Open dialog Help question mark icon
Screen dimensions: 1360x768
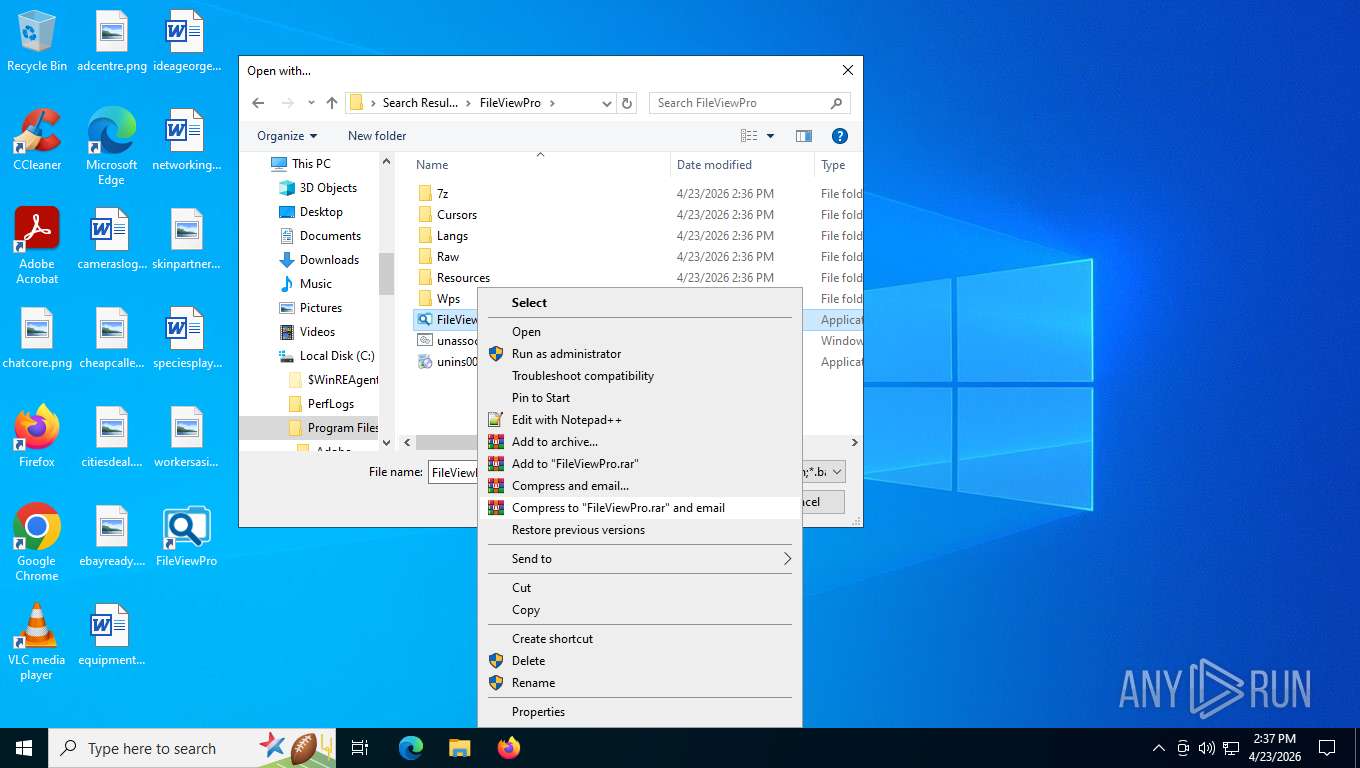click(x=840, y=136)
